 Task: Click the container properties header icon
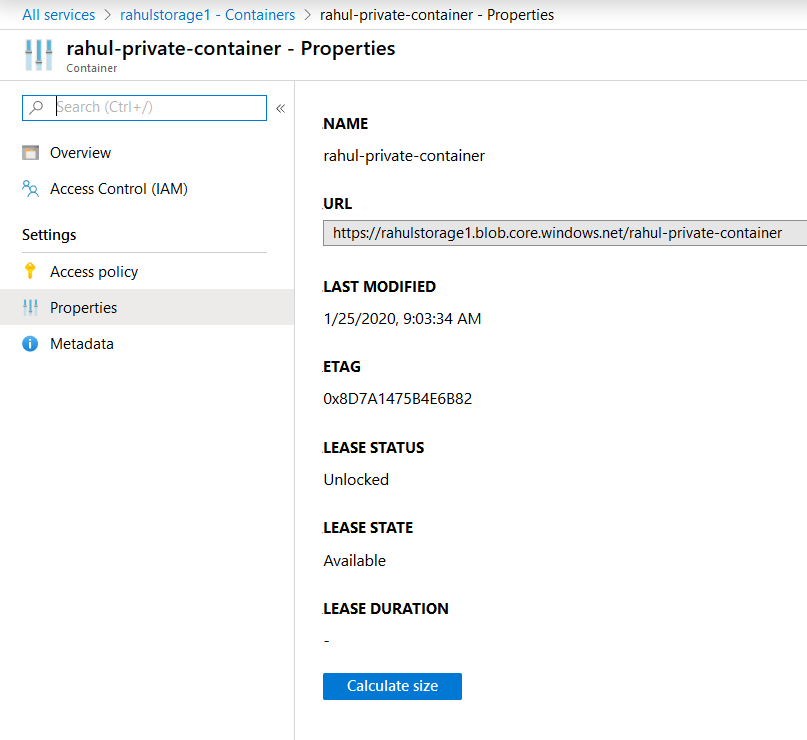click(39, 55)
